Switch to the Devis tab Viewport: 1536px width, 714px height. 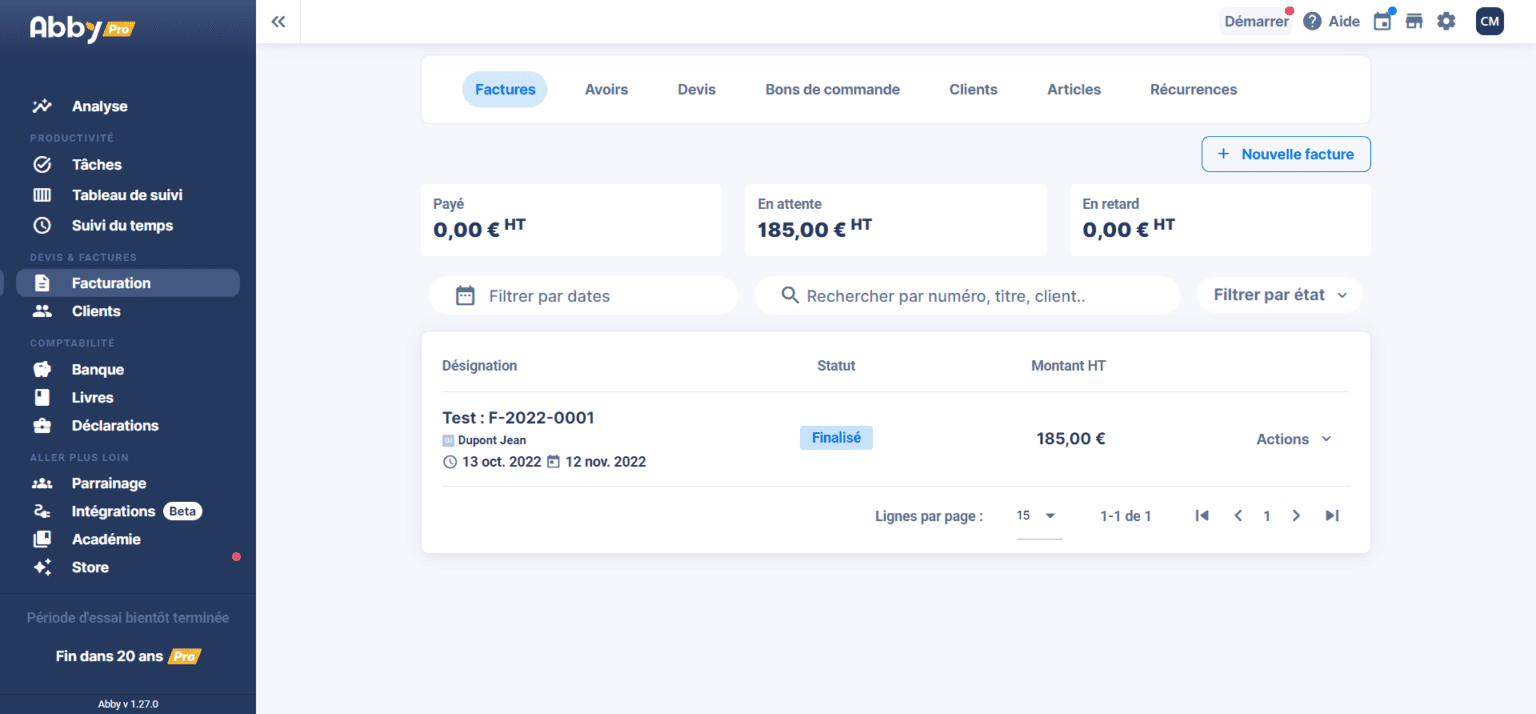point(696,89)
